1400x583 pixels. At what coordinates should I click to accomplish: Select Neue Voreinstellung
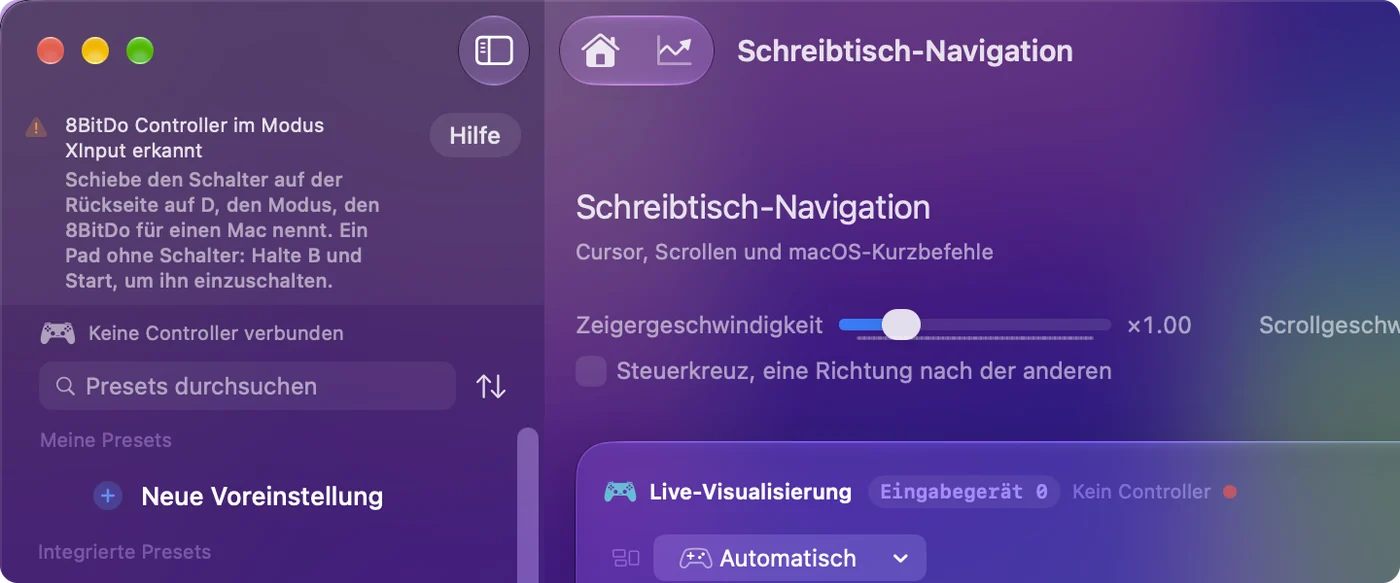(262, 496)
